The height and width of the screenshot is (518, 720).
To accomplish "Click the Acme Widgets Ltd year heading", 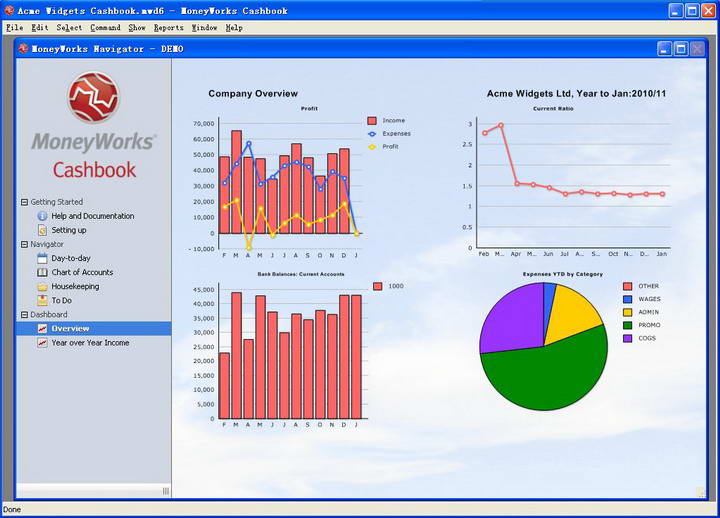I will 576,94.
